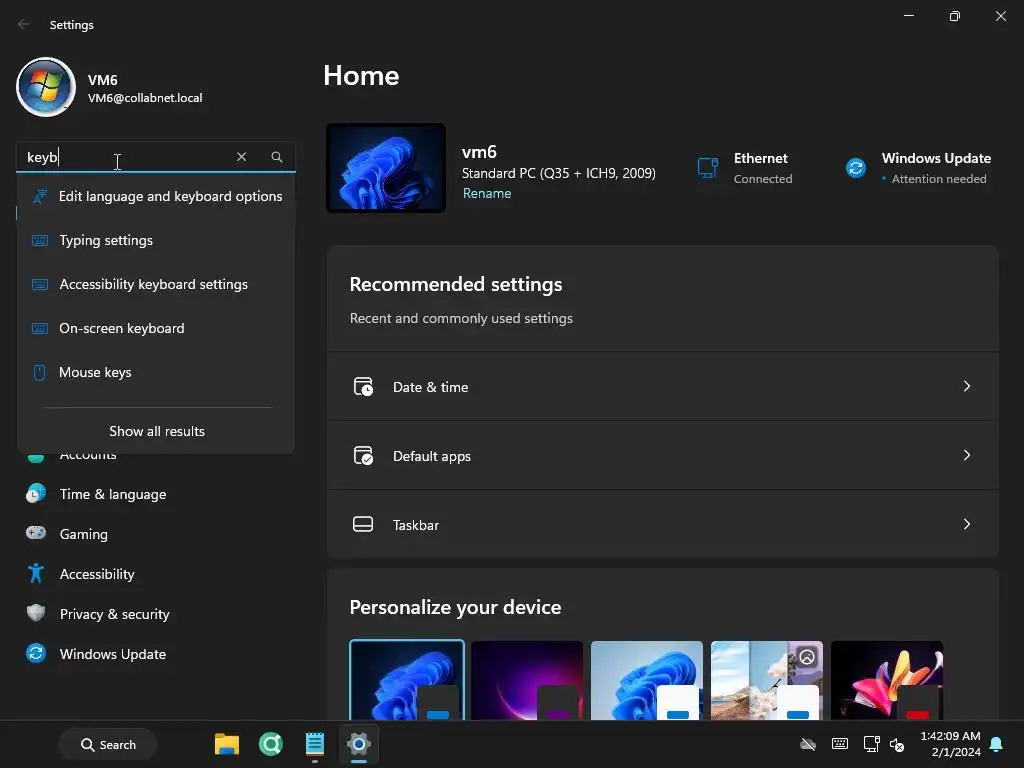Click the magnifier icon in Settings search

pos(277,157)
